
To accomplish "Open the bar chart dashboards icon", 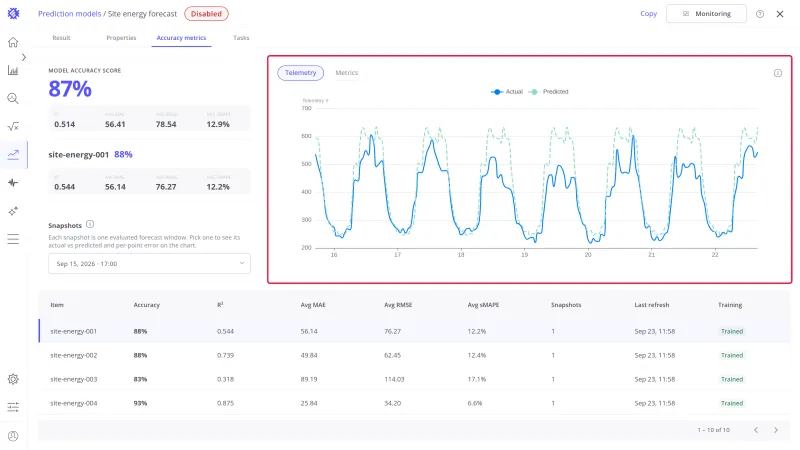I will (13, 70).
